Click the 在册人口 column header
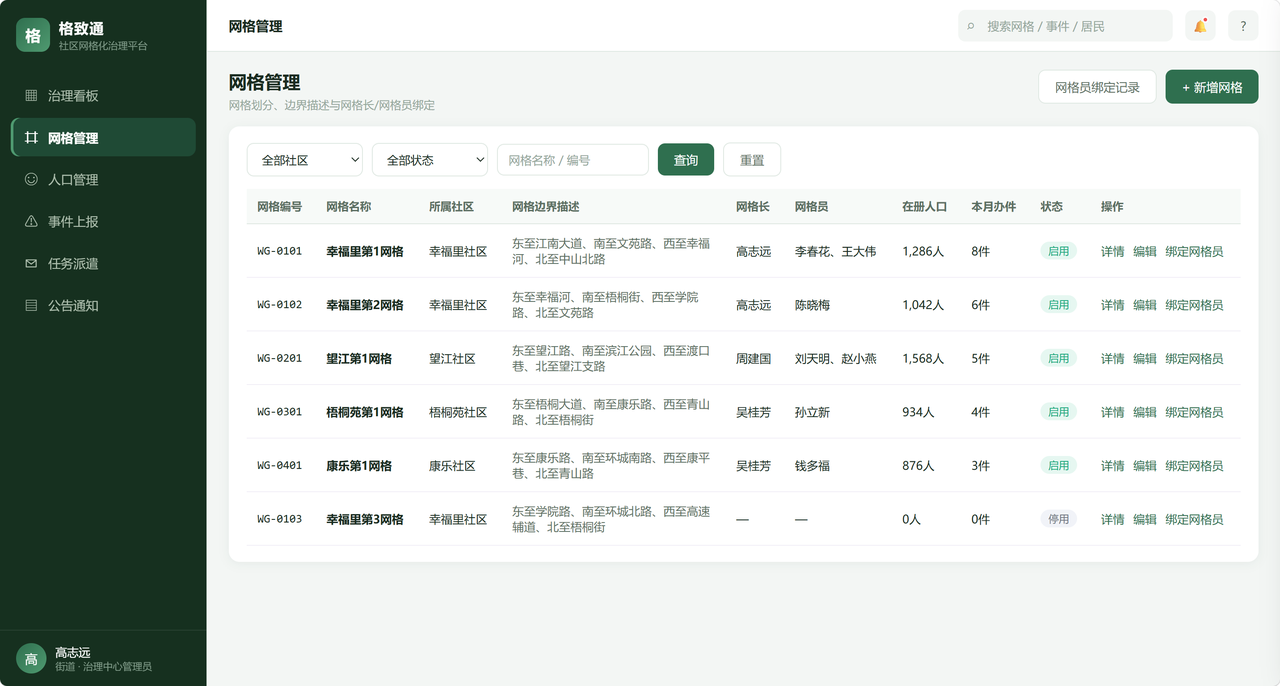Screen dimensions: 1280x686 pos(924,207)
